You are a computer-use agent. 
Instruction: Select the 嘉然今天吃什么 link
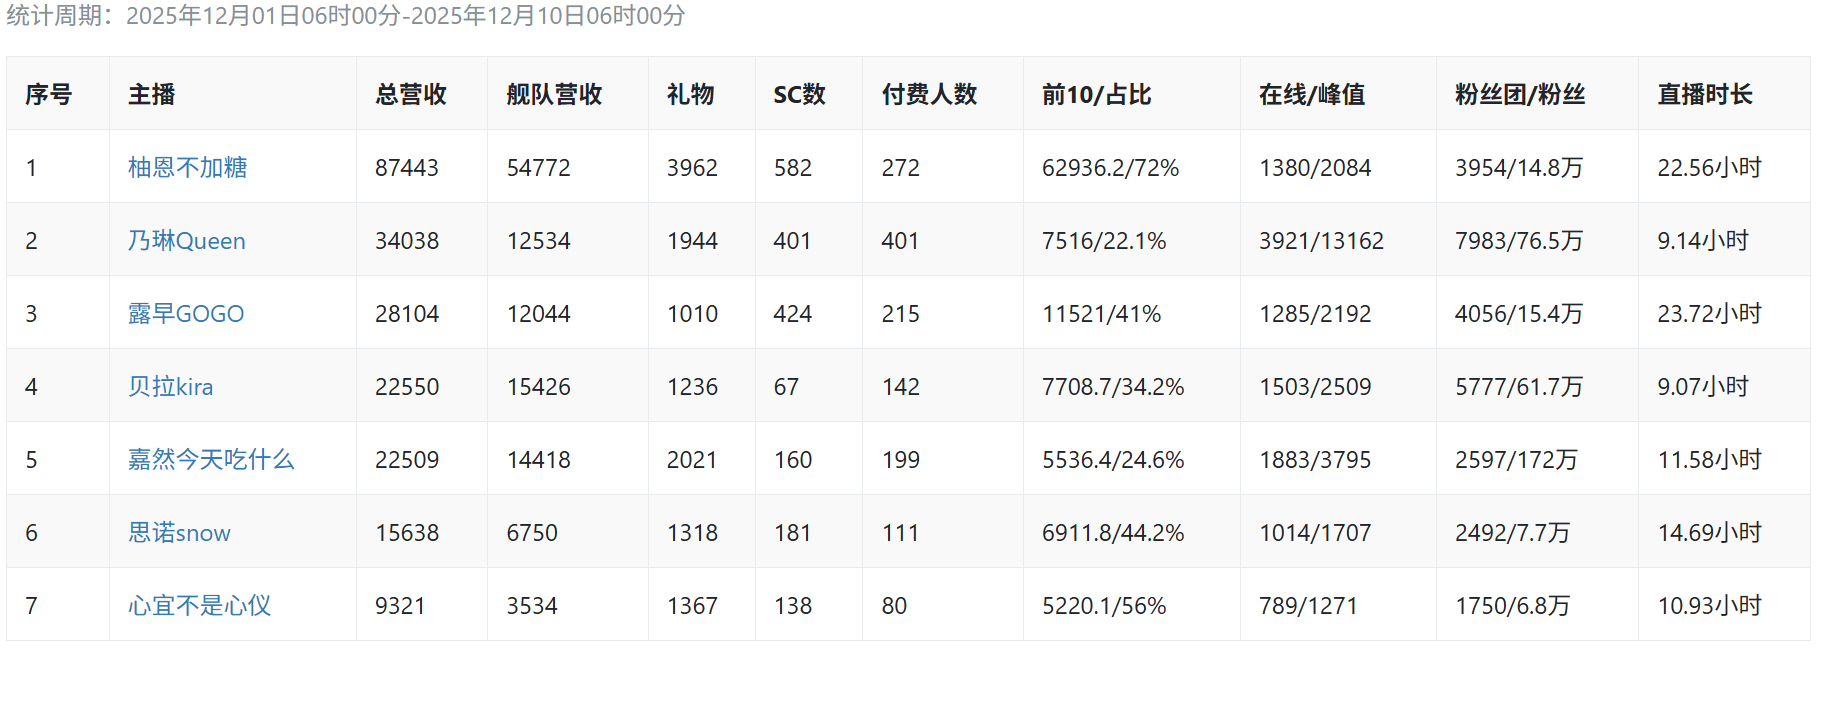210,459
